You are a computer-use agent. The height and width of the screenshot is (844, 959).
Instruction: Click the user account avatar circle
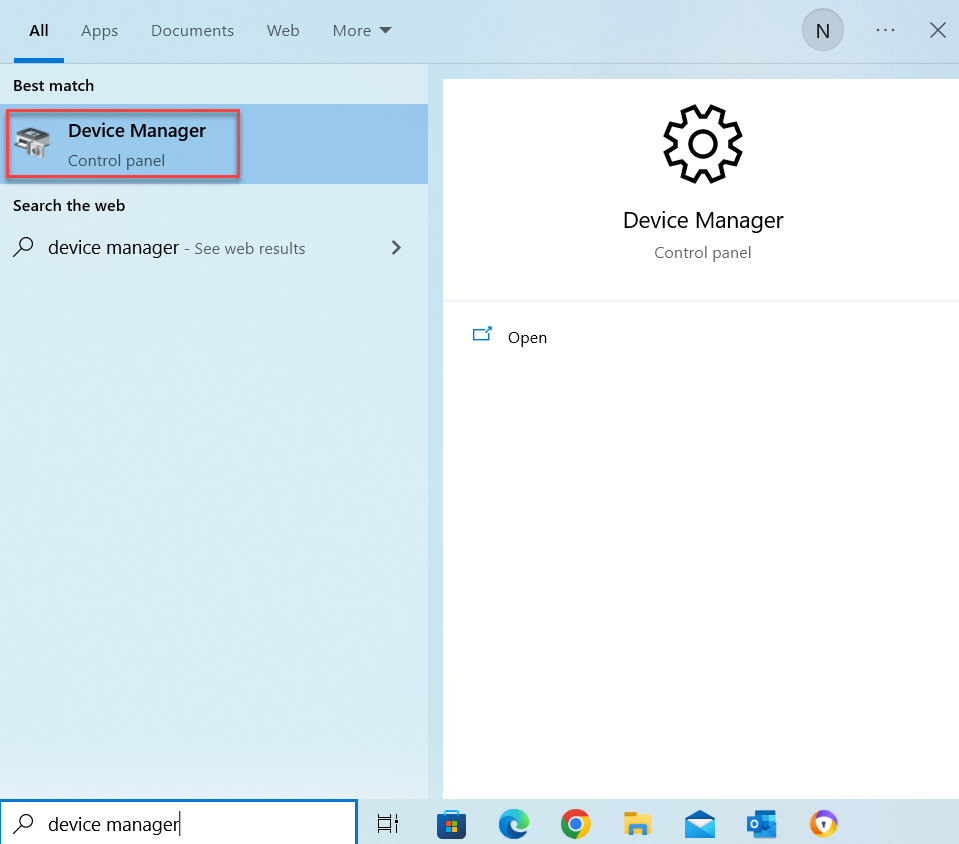click(x=822, y=30)
